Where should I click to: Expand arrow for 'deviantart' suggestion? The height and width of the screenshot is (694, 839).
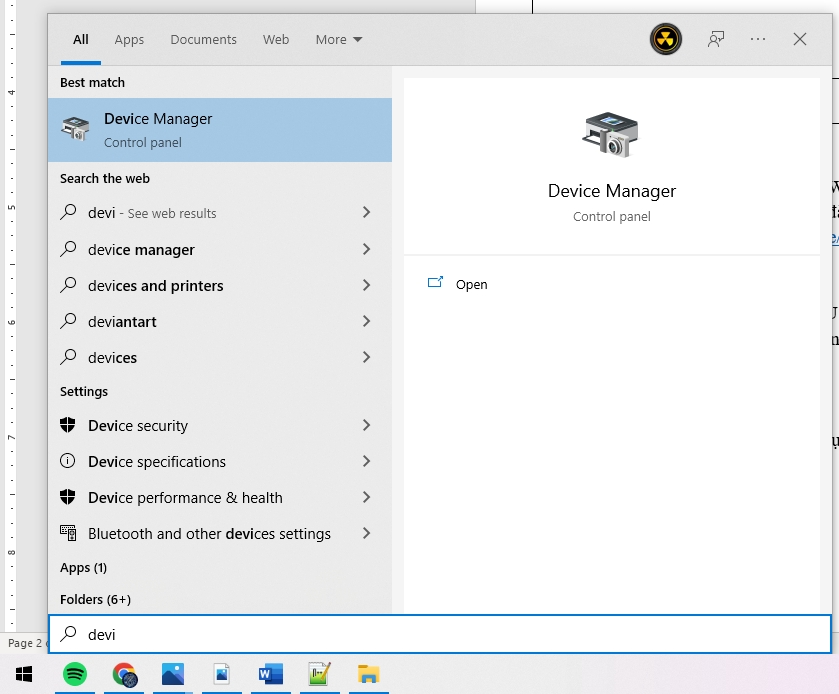(x=366, y=321)
